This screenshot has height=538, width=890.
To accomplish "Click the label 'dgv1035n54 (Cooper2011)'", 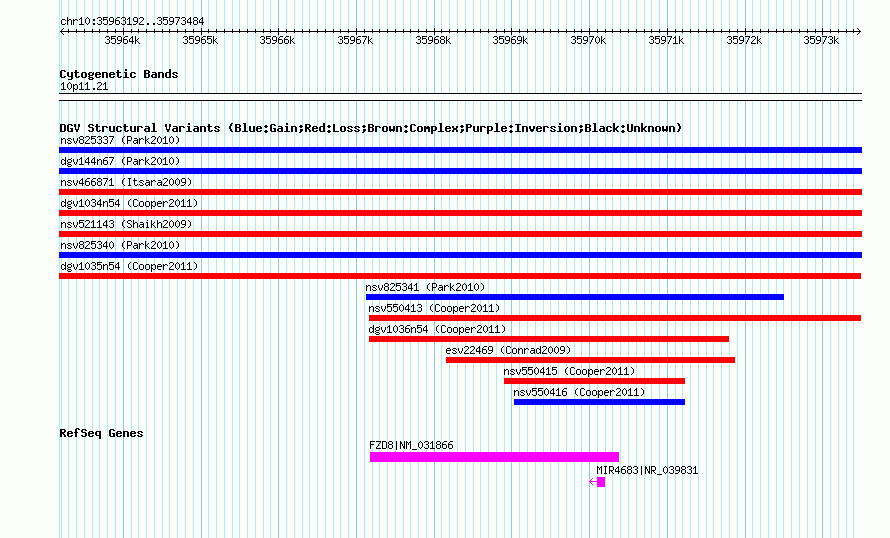I will tap(129, 266).
